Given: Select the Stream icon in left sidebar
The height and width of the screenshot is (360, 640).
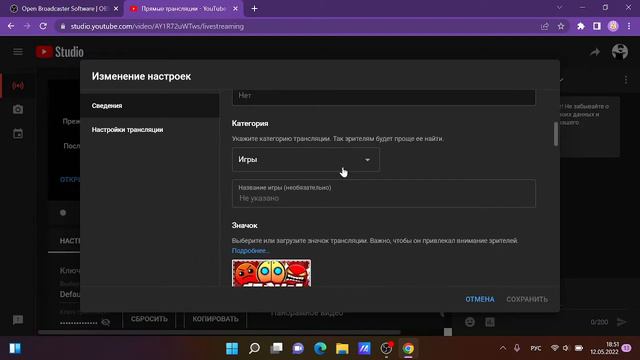Looking at the screenshot, I should (x=18, y=86).
